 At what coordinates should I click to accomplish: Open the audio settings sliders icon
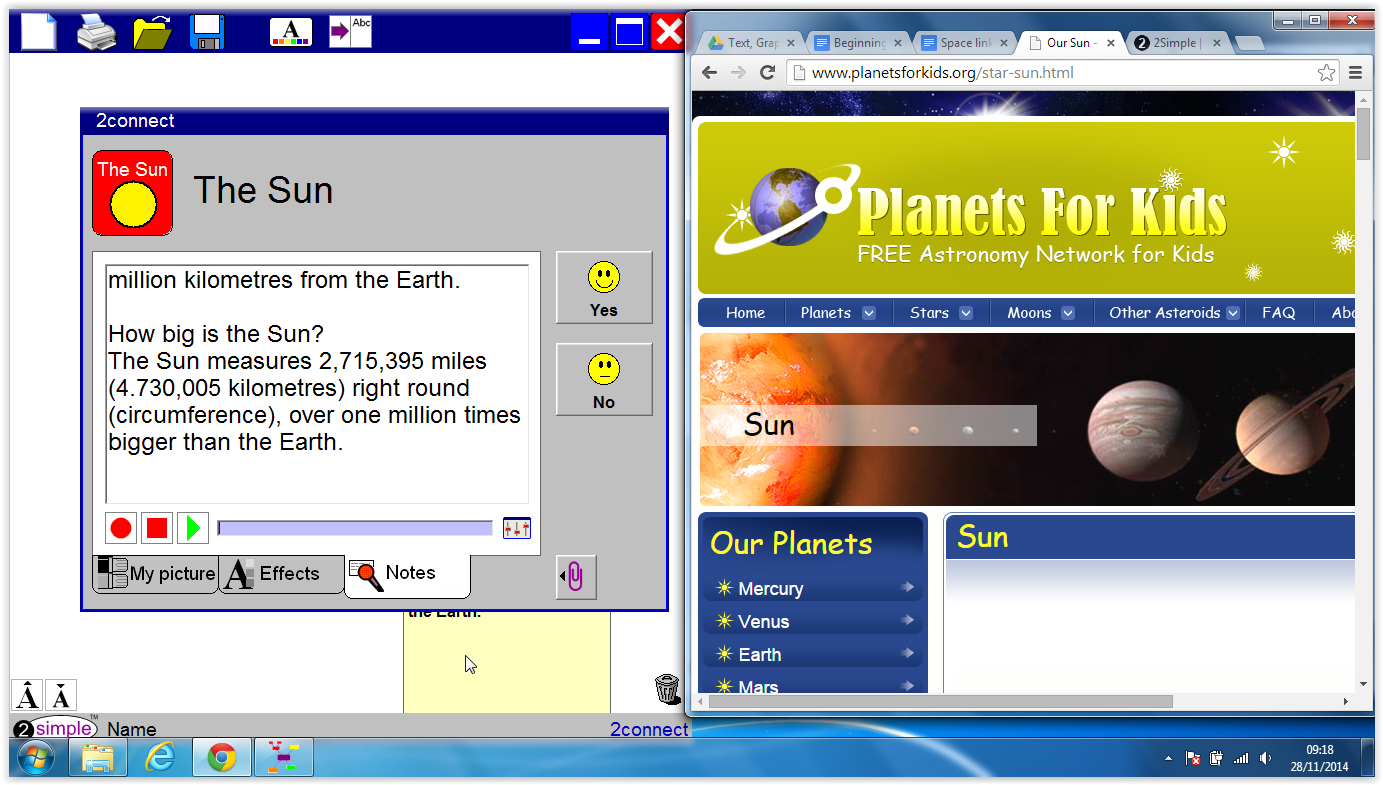coord(517,528)
